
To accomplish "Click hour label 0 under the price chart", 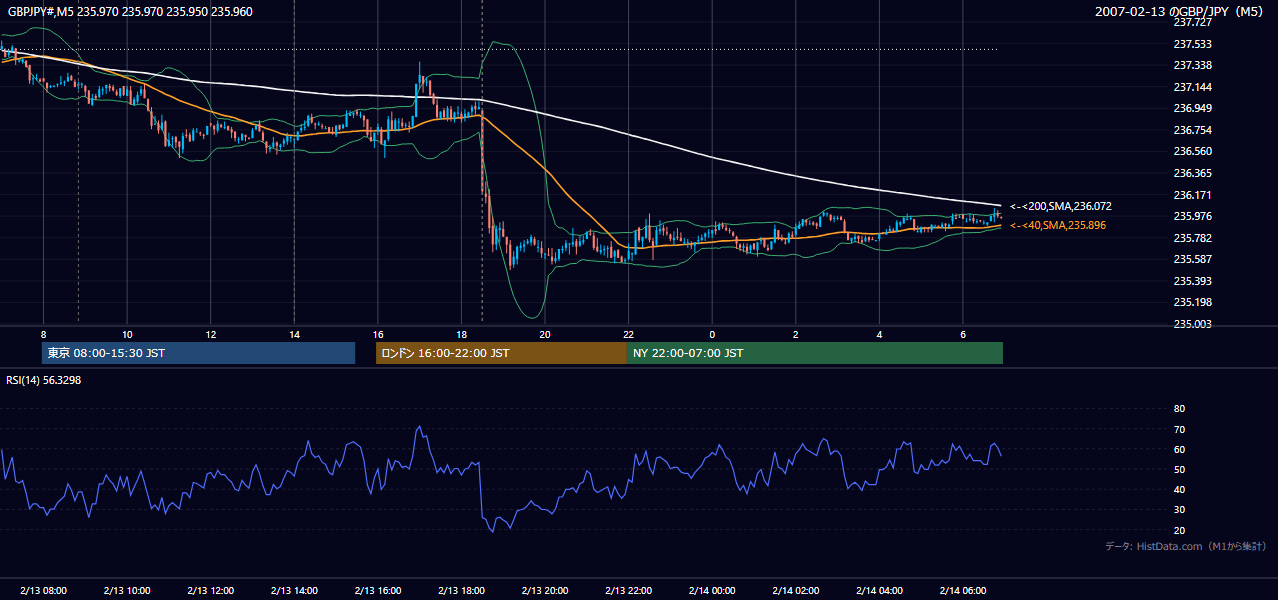I will (712, 334).
